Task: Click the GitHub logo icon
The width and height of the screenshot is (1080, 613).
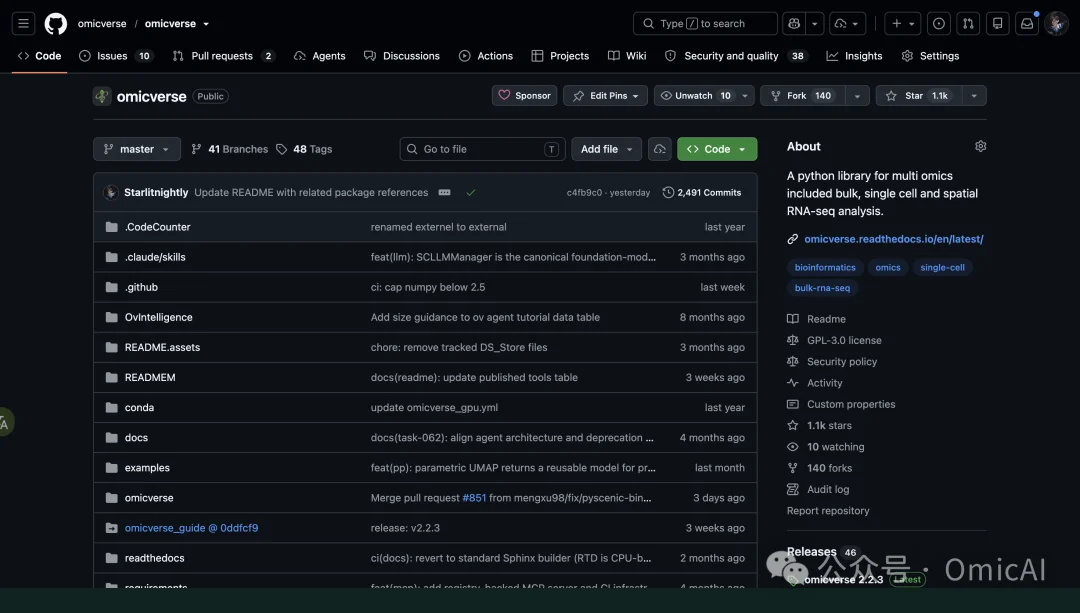Action: coord(56,23)
